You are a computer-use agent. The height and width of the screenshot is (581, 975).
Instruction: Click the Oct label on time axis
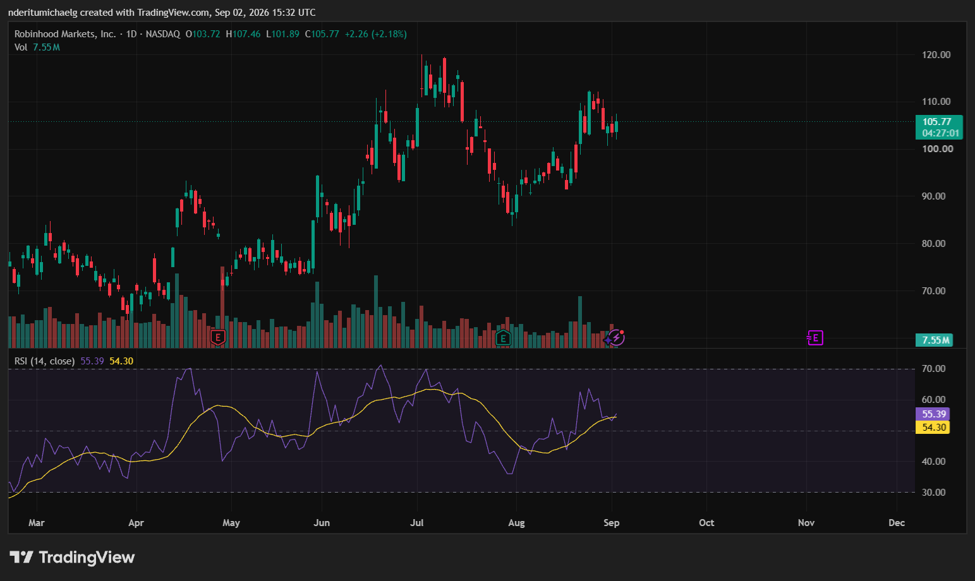coord(706,523)
